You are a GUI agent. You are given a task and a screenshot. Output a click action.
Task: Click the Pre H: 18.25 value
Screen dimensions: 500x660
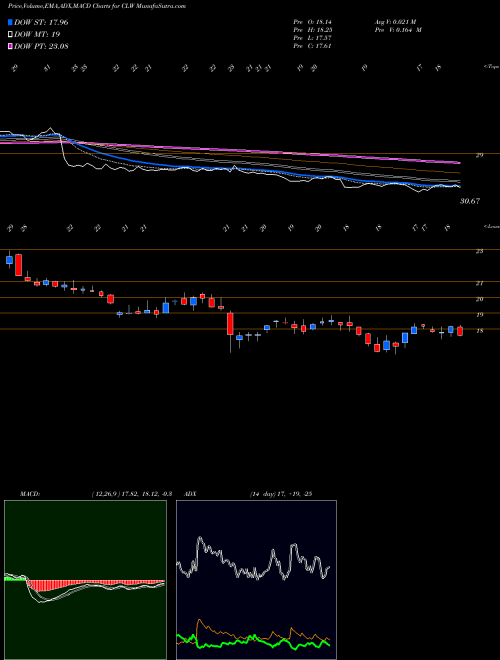click(x=313, y=30)
